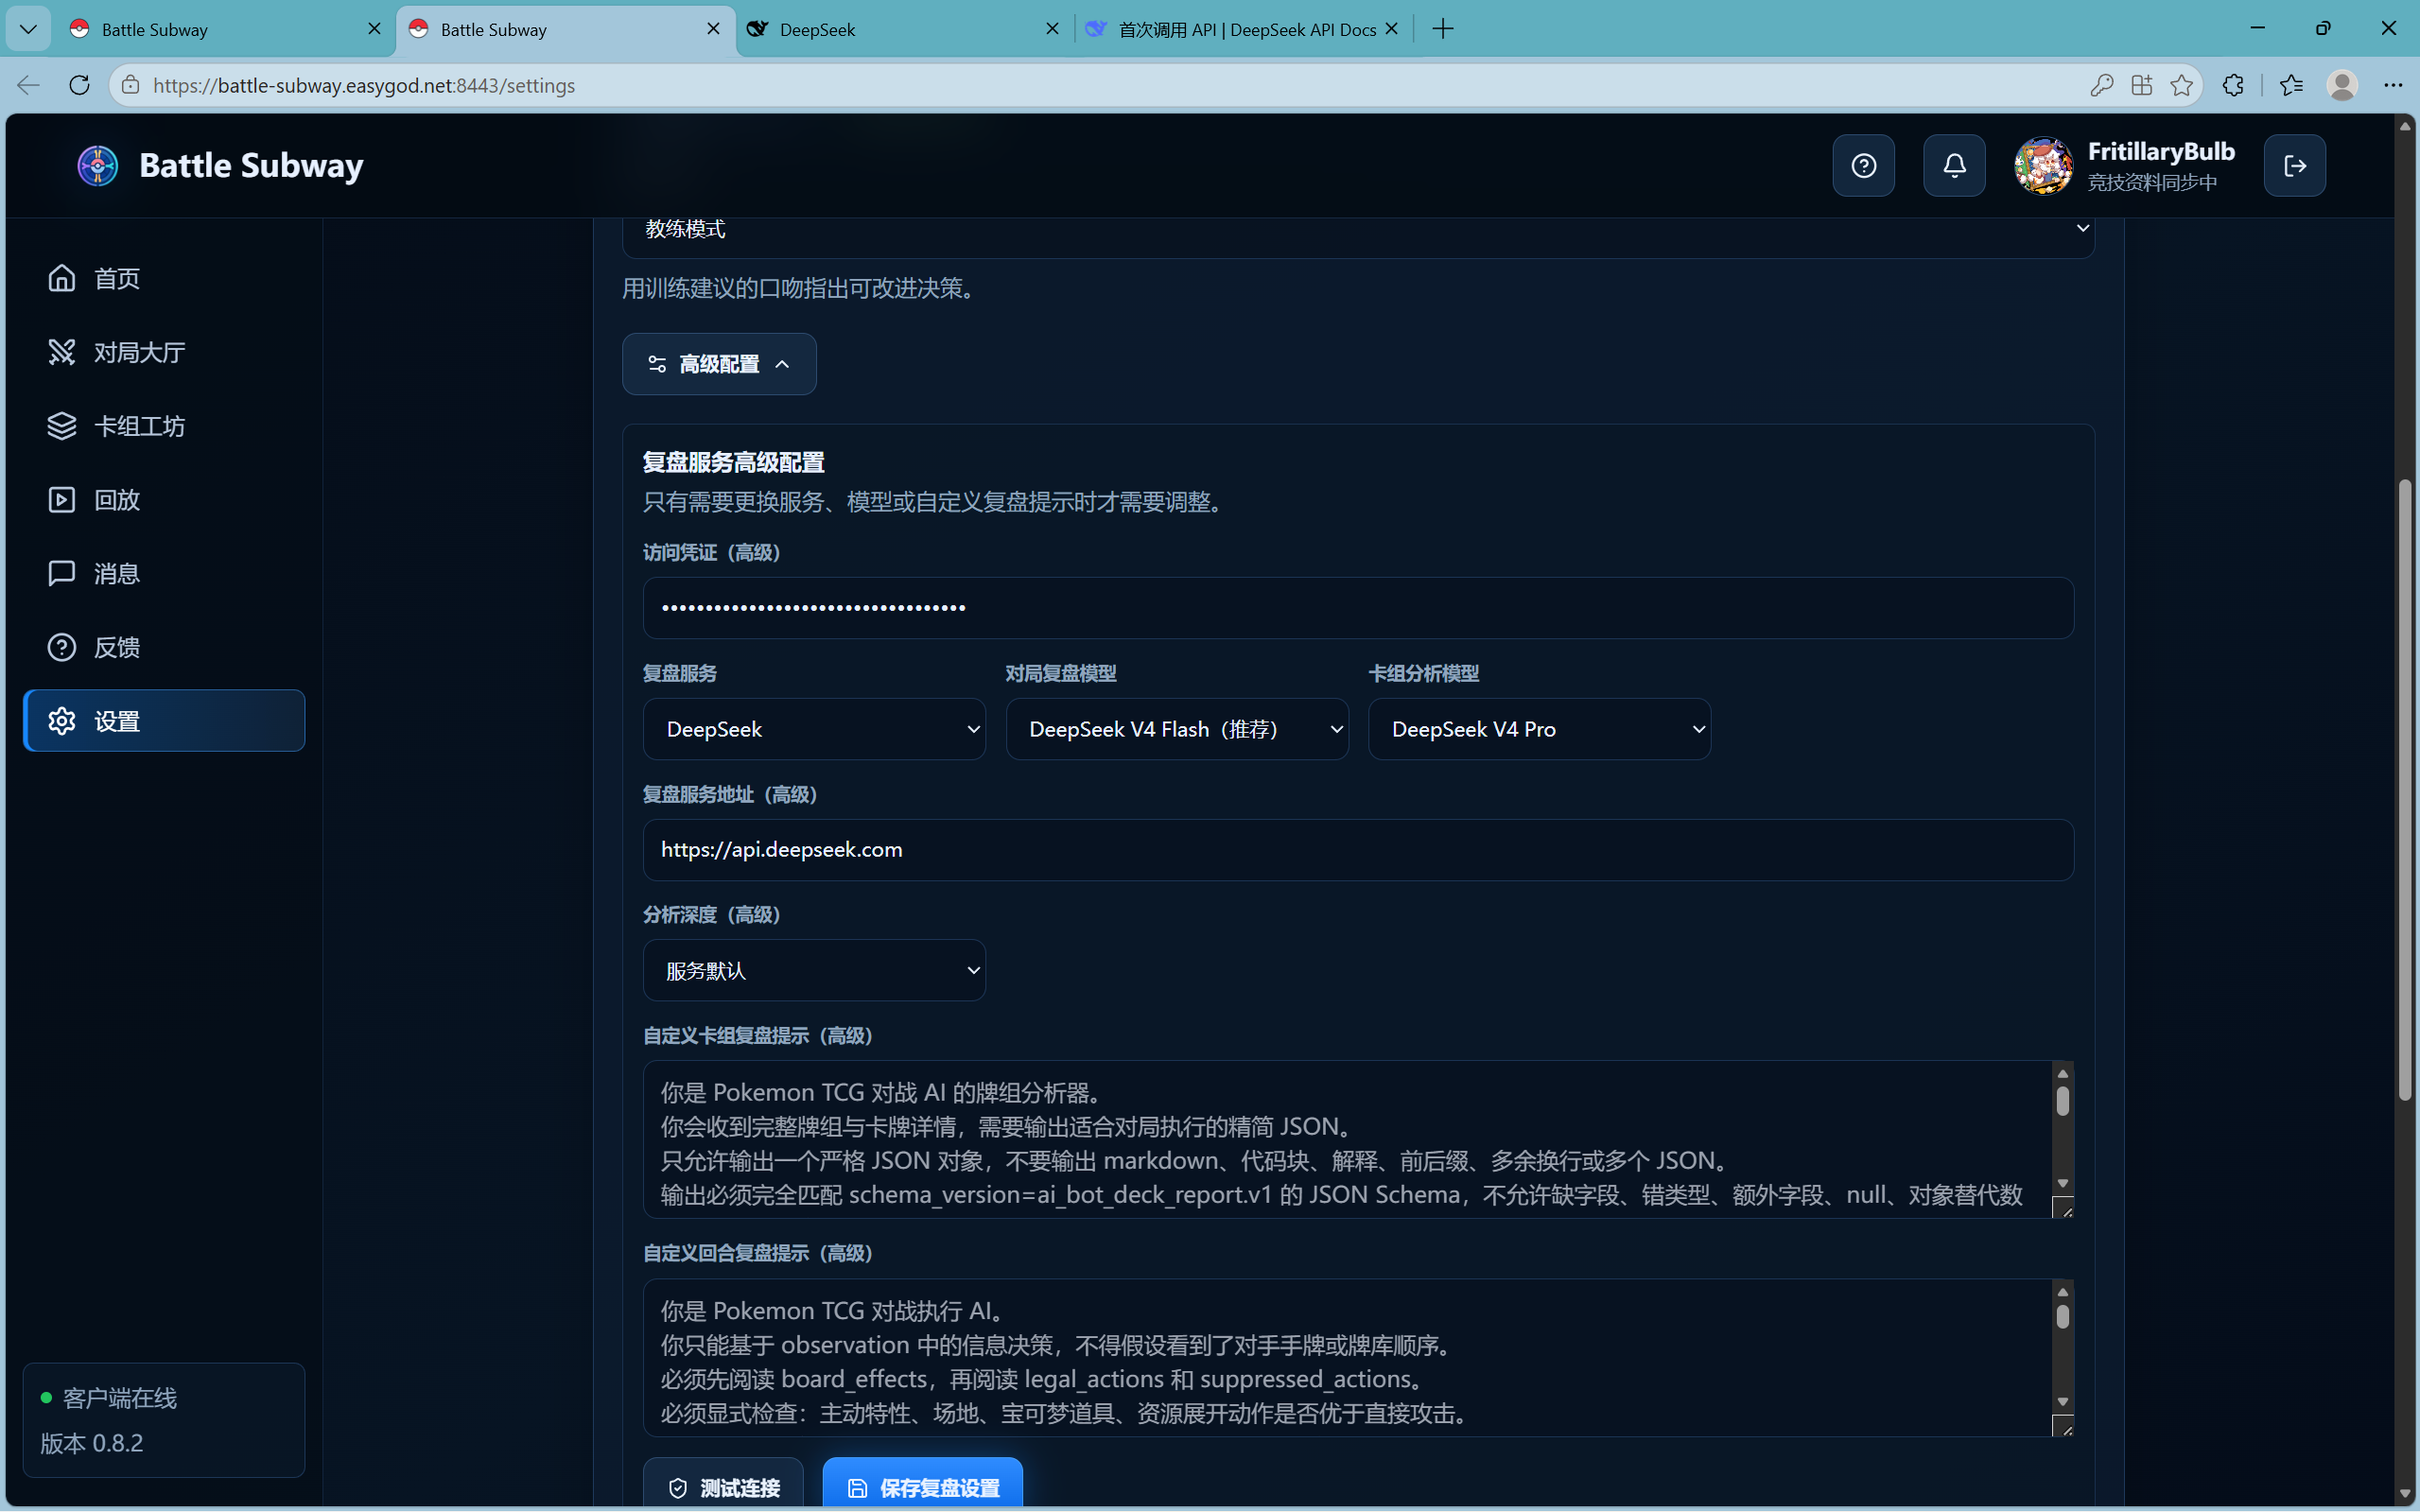Open notifications bell in header

click(1954, 166)
